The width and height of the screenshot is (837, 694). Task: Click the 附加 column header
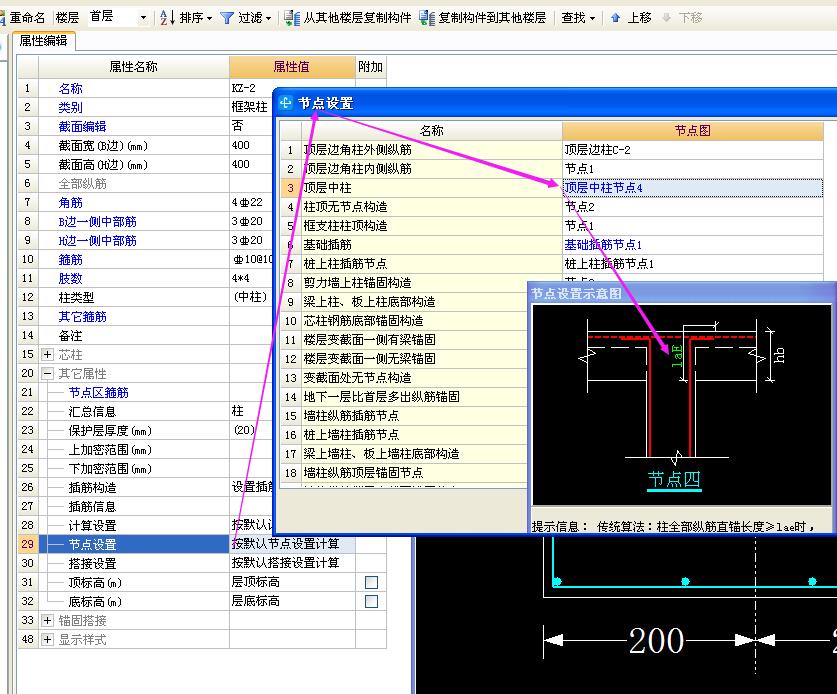tap(370, 67)
